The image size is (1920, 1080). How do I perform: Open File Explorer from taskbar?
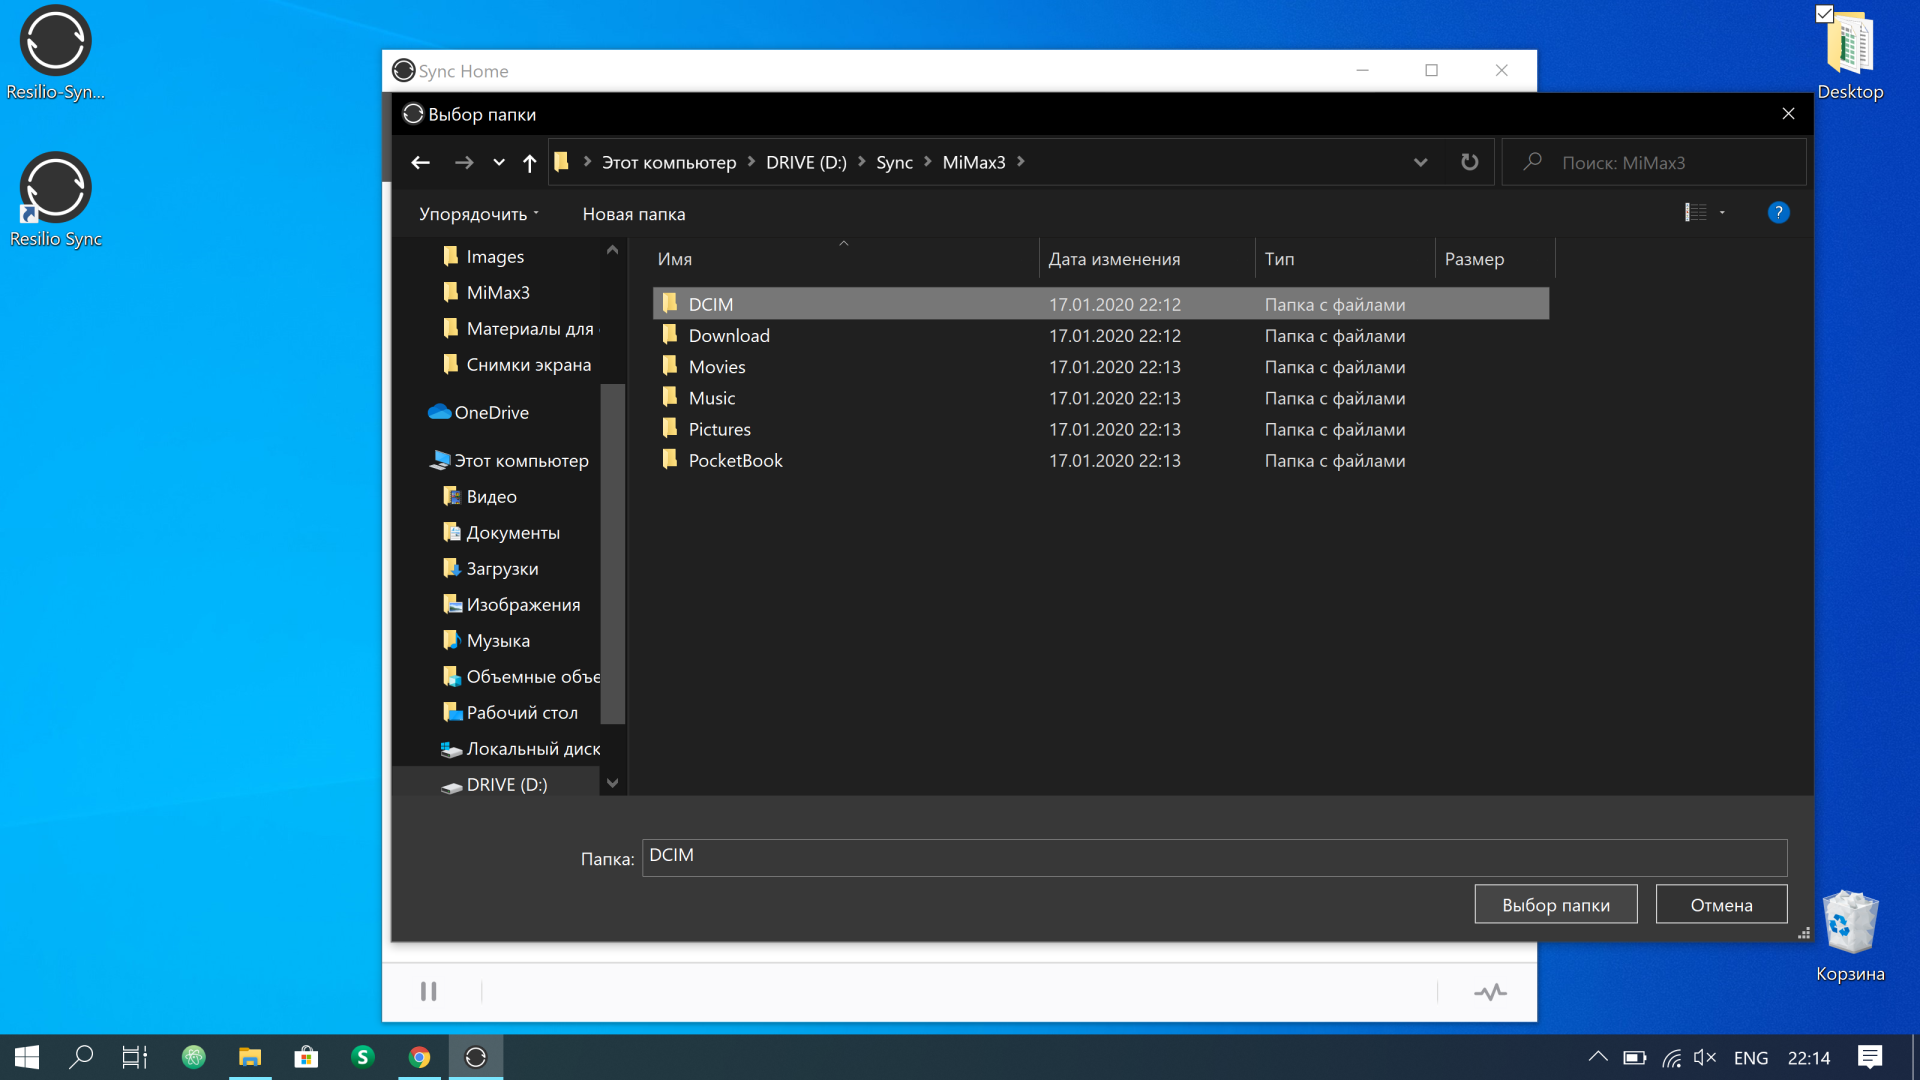point(250,1057)
